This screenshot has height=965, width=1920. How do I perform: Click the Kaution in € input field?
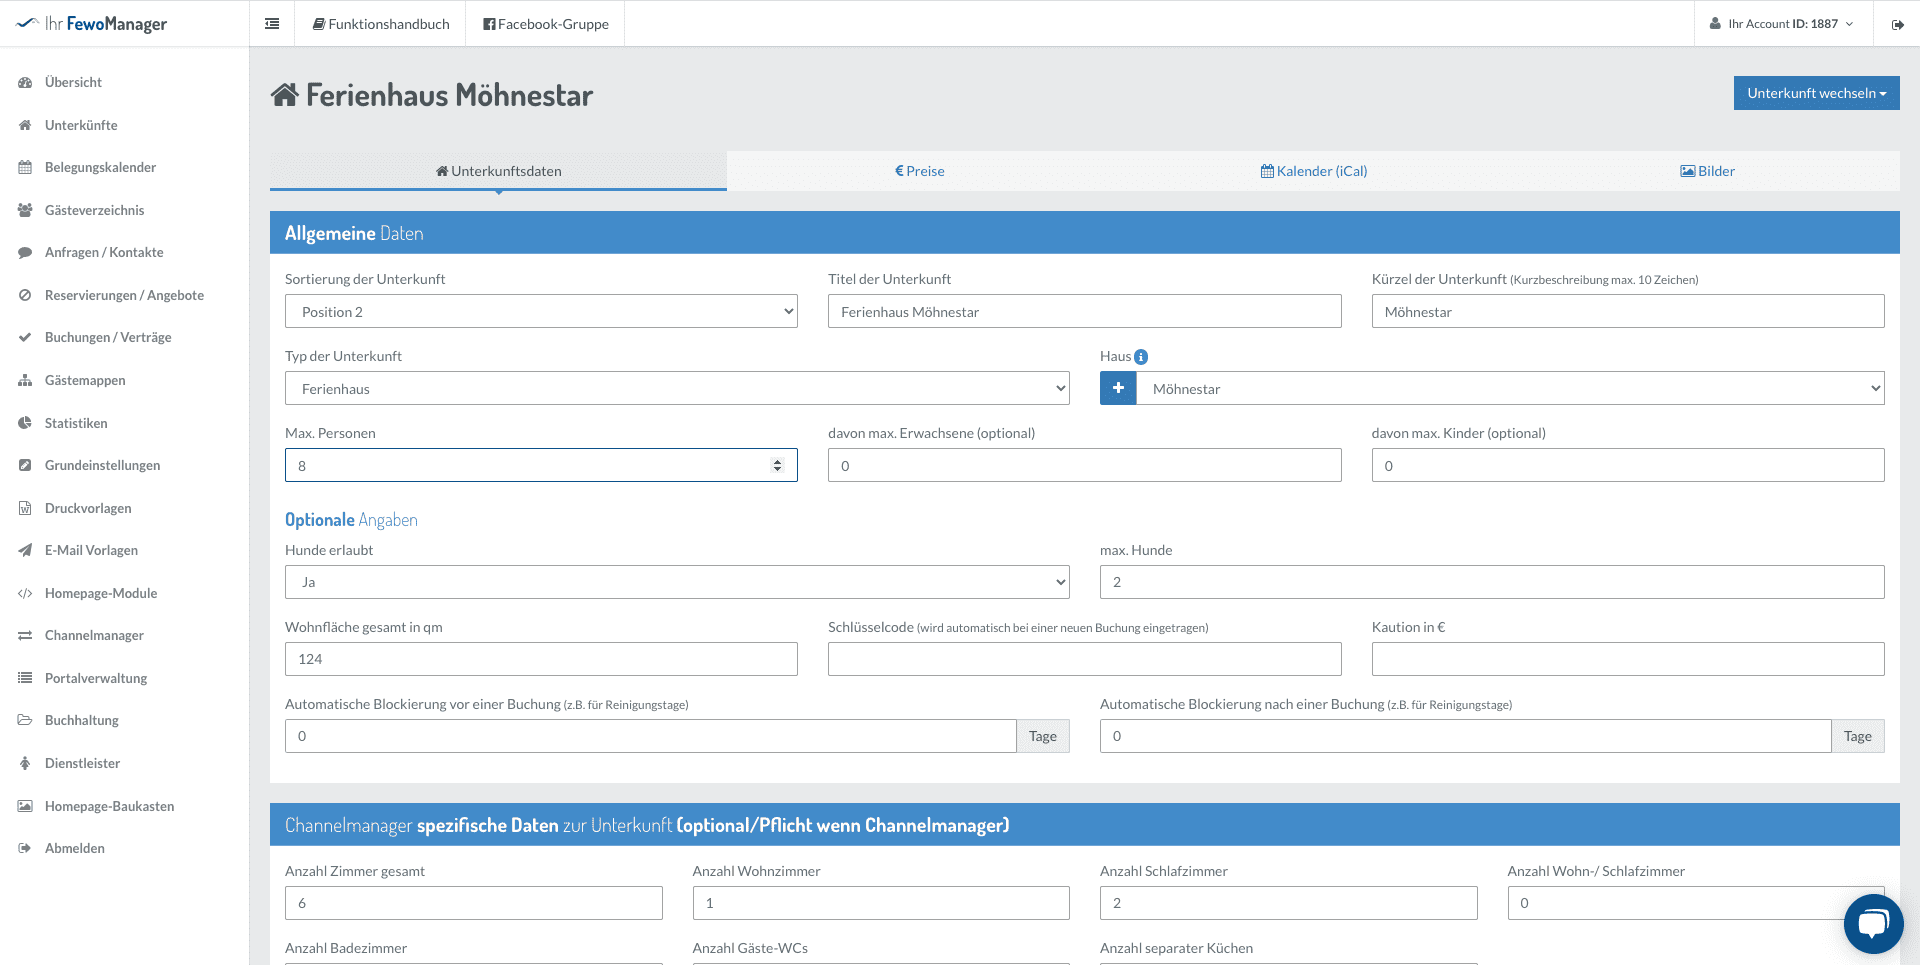[x=1628, y=659]
